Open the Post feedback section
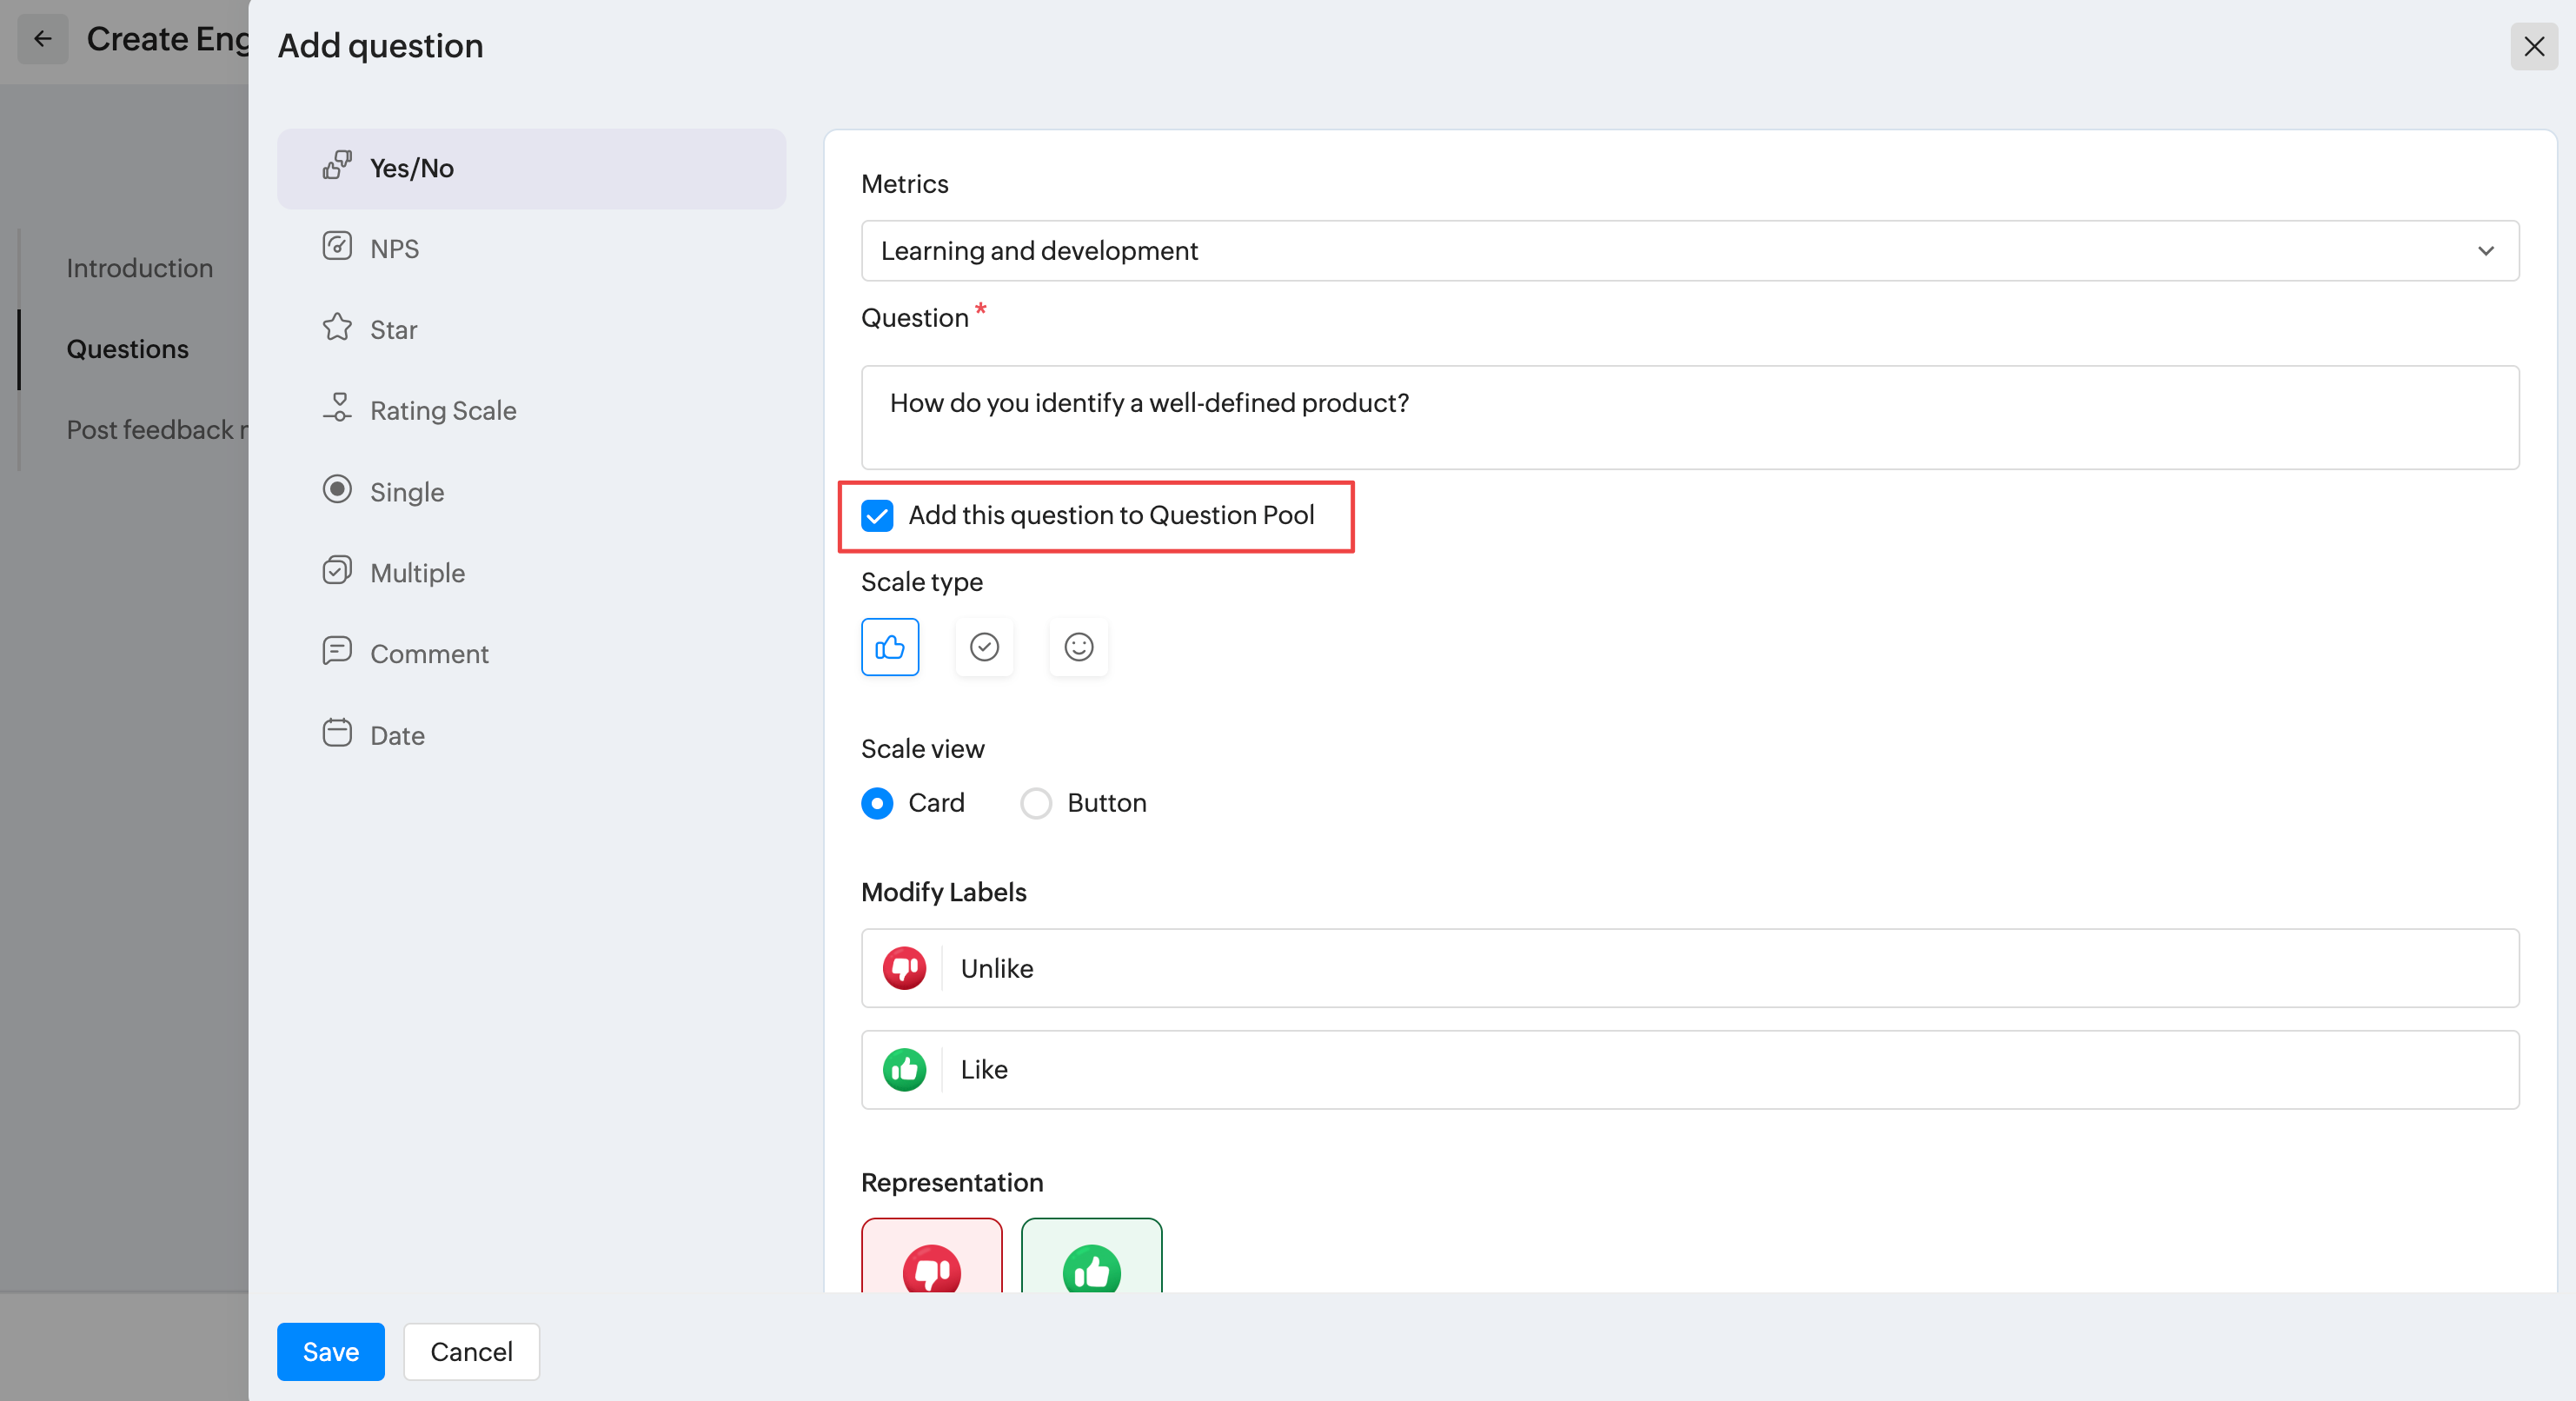Image resolution: width=2576 pixels, height=1401 pixels. point(157,430)
